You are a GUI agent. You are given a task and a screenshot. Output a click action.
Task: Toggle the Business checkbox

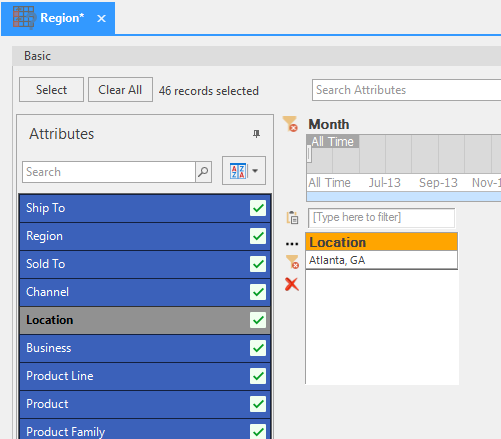pyautogui.click(x=258, y=348)
